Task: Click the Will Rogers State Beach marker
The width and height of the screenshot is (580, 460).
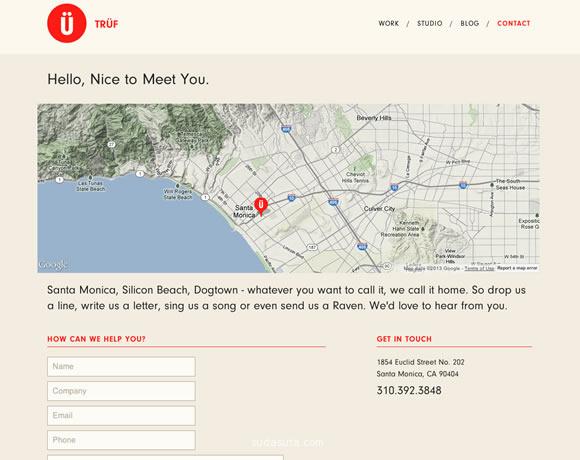Action: [x=178, y=186]
